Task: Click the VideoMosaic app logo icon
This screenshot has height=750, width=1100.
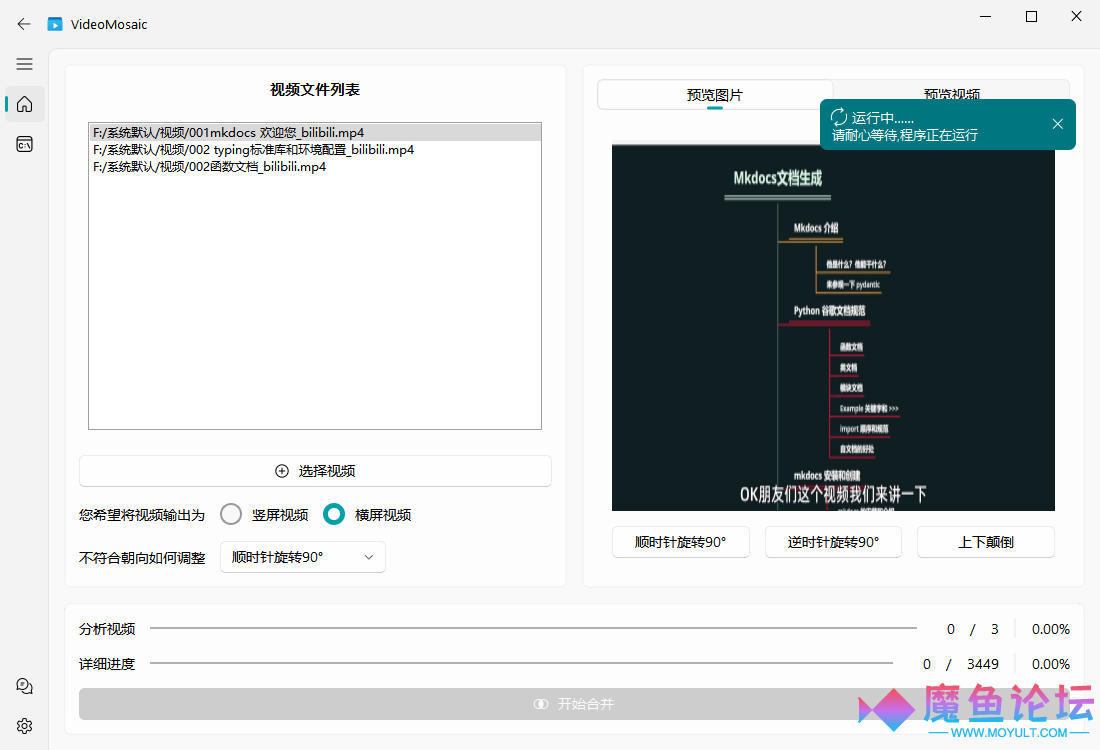Action: (55, 25)
